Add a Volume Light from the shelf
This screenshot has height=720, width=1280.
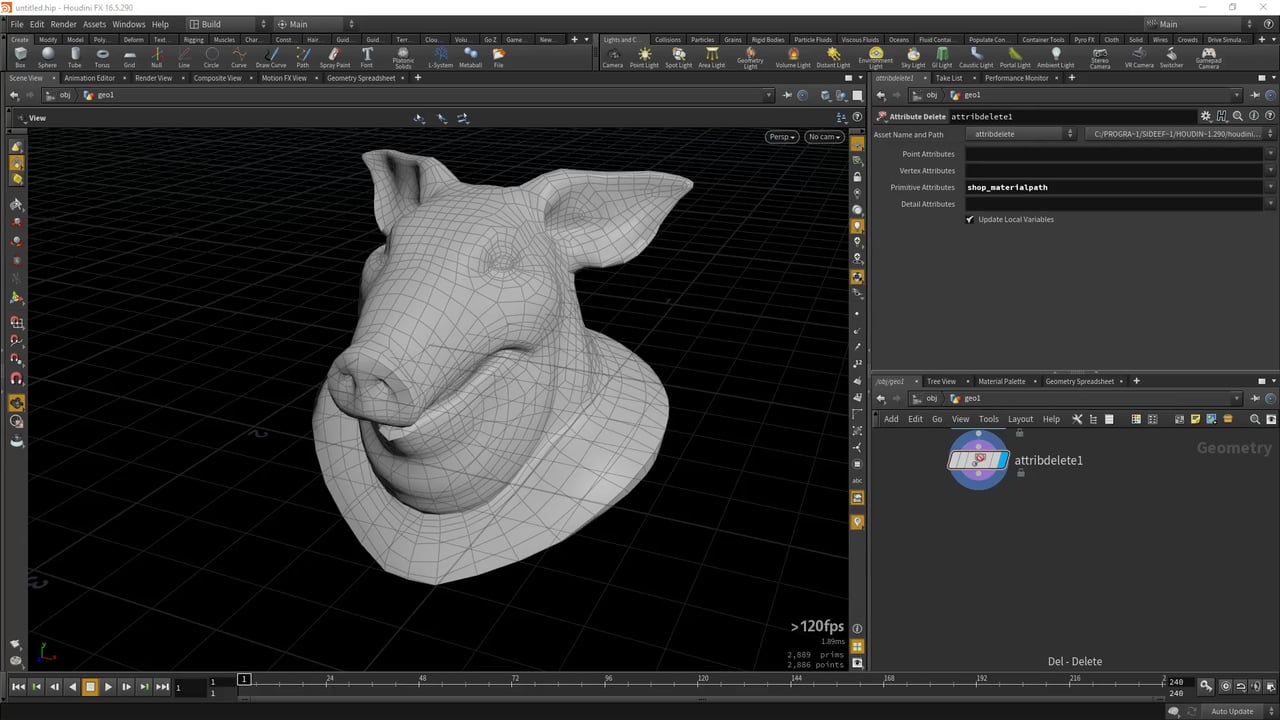(x=793, y=58)
